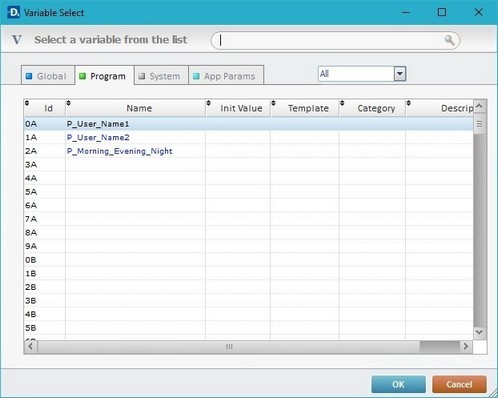Click the sort icon on Category column
This screenshot has height=398, width=498.
click(x=342, y=103)
